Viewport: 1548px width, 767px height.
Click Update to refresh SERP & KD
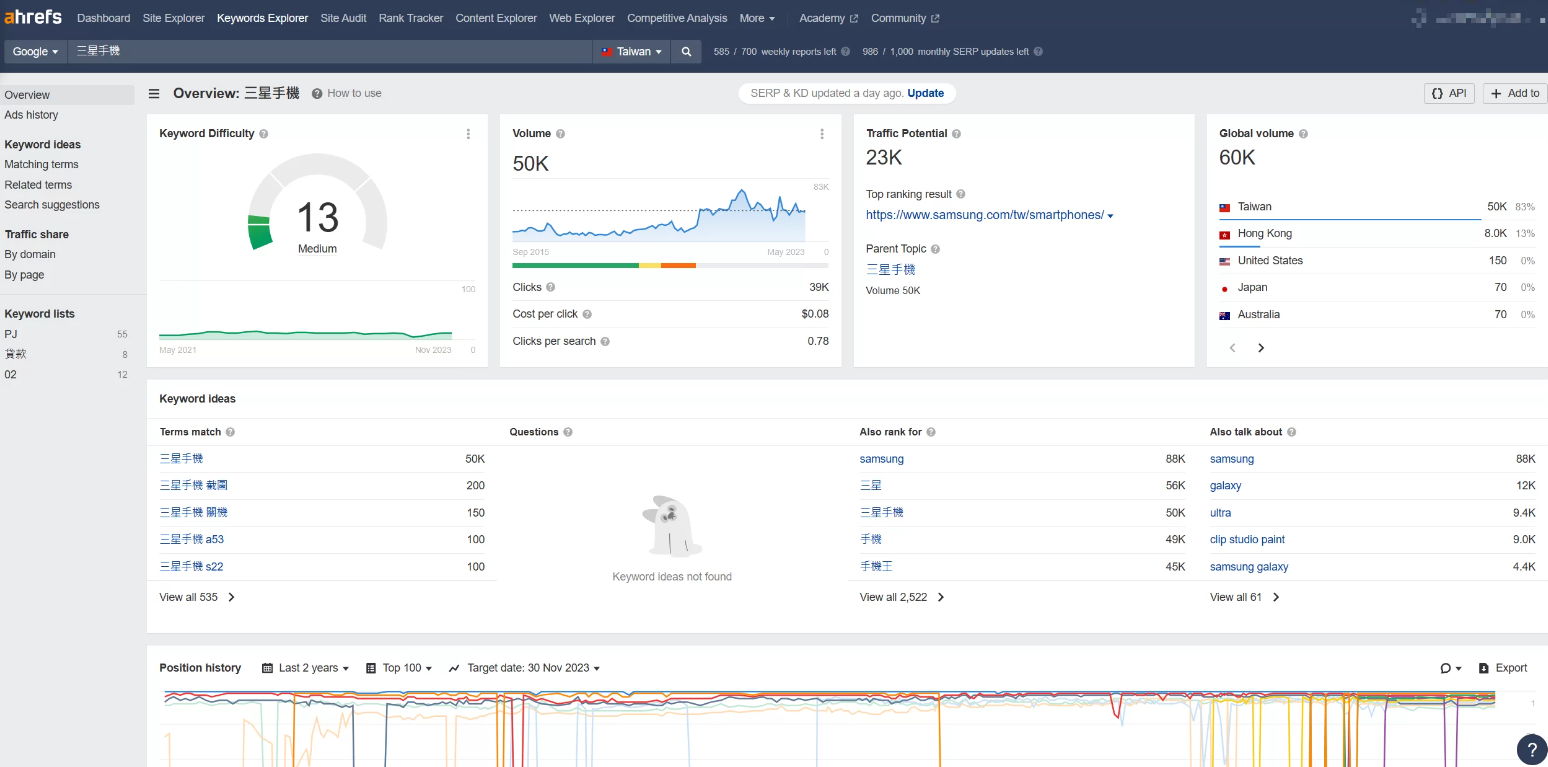click(x=925, y=93)
